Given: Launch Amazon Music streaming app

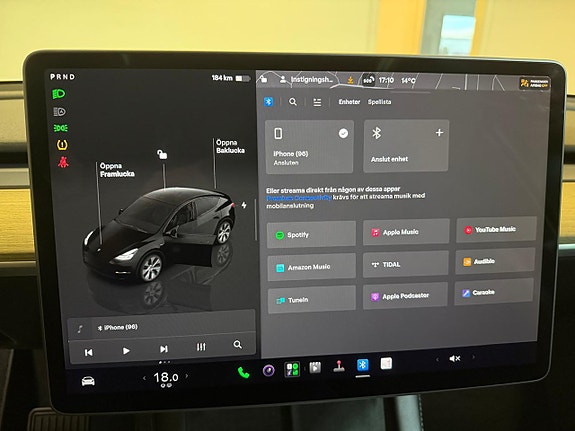Looking at the screenshot, I should [311, 267].
